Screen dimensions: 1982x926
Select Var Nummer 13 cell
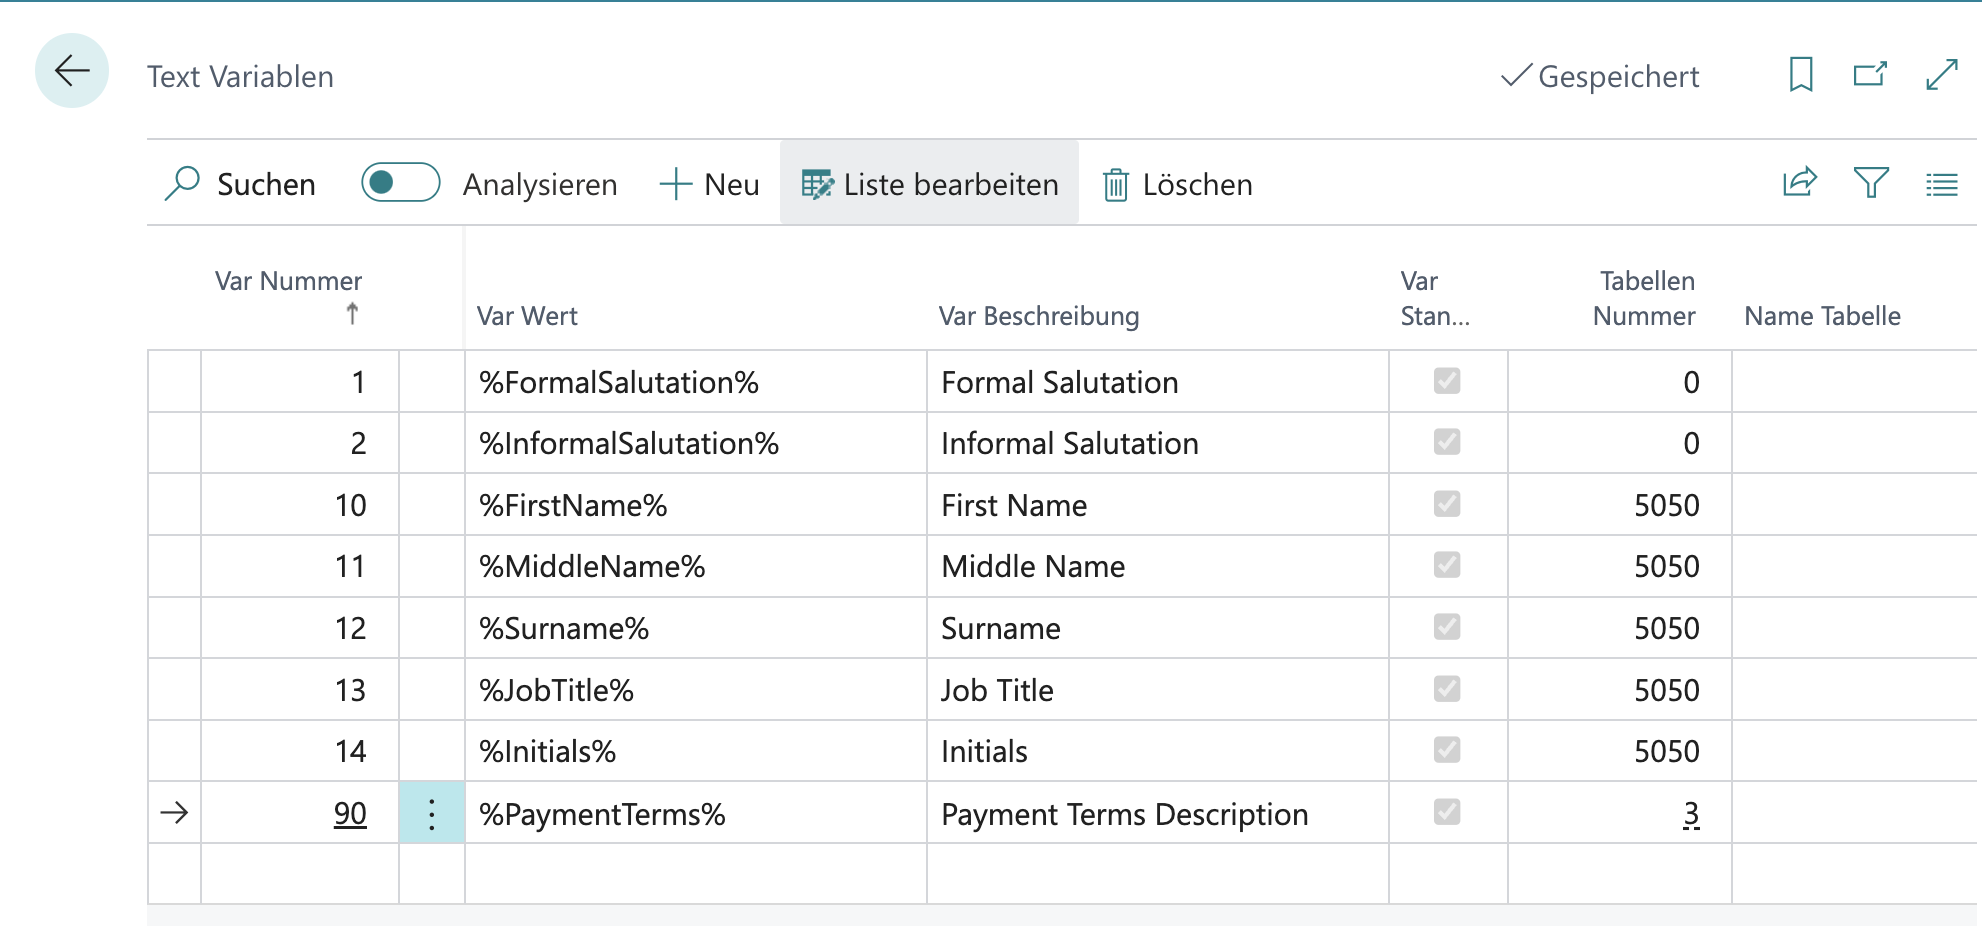click(x=300, y=690)
